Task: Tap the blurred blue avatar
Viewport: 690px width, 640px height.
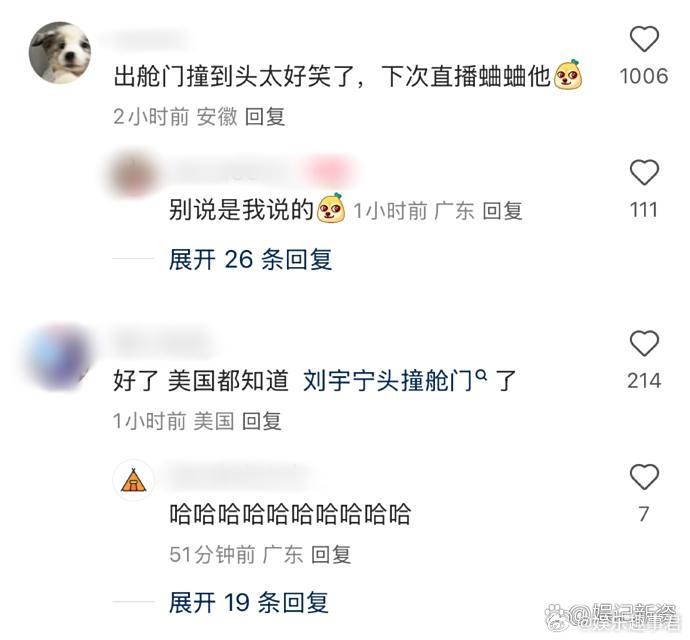Action: click(58, 357)
